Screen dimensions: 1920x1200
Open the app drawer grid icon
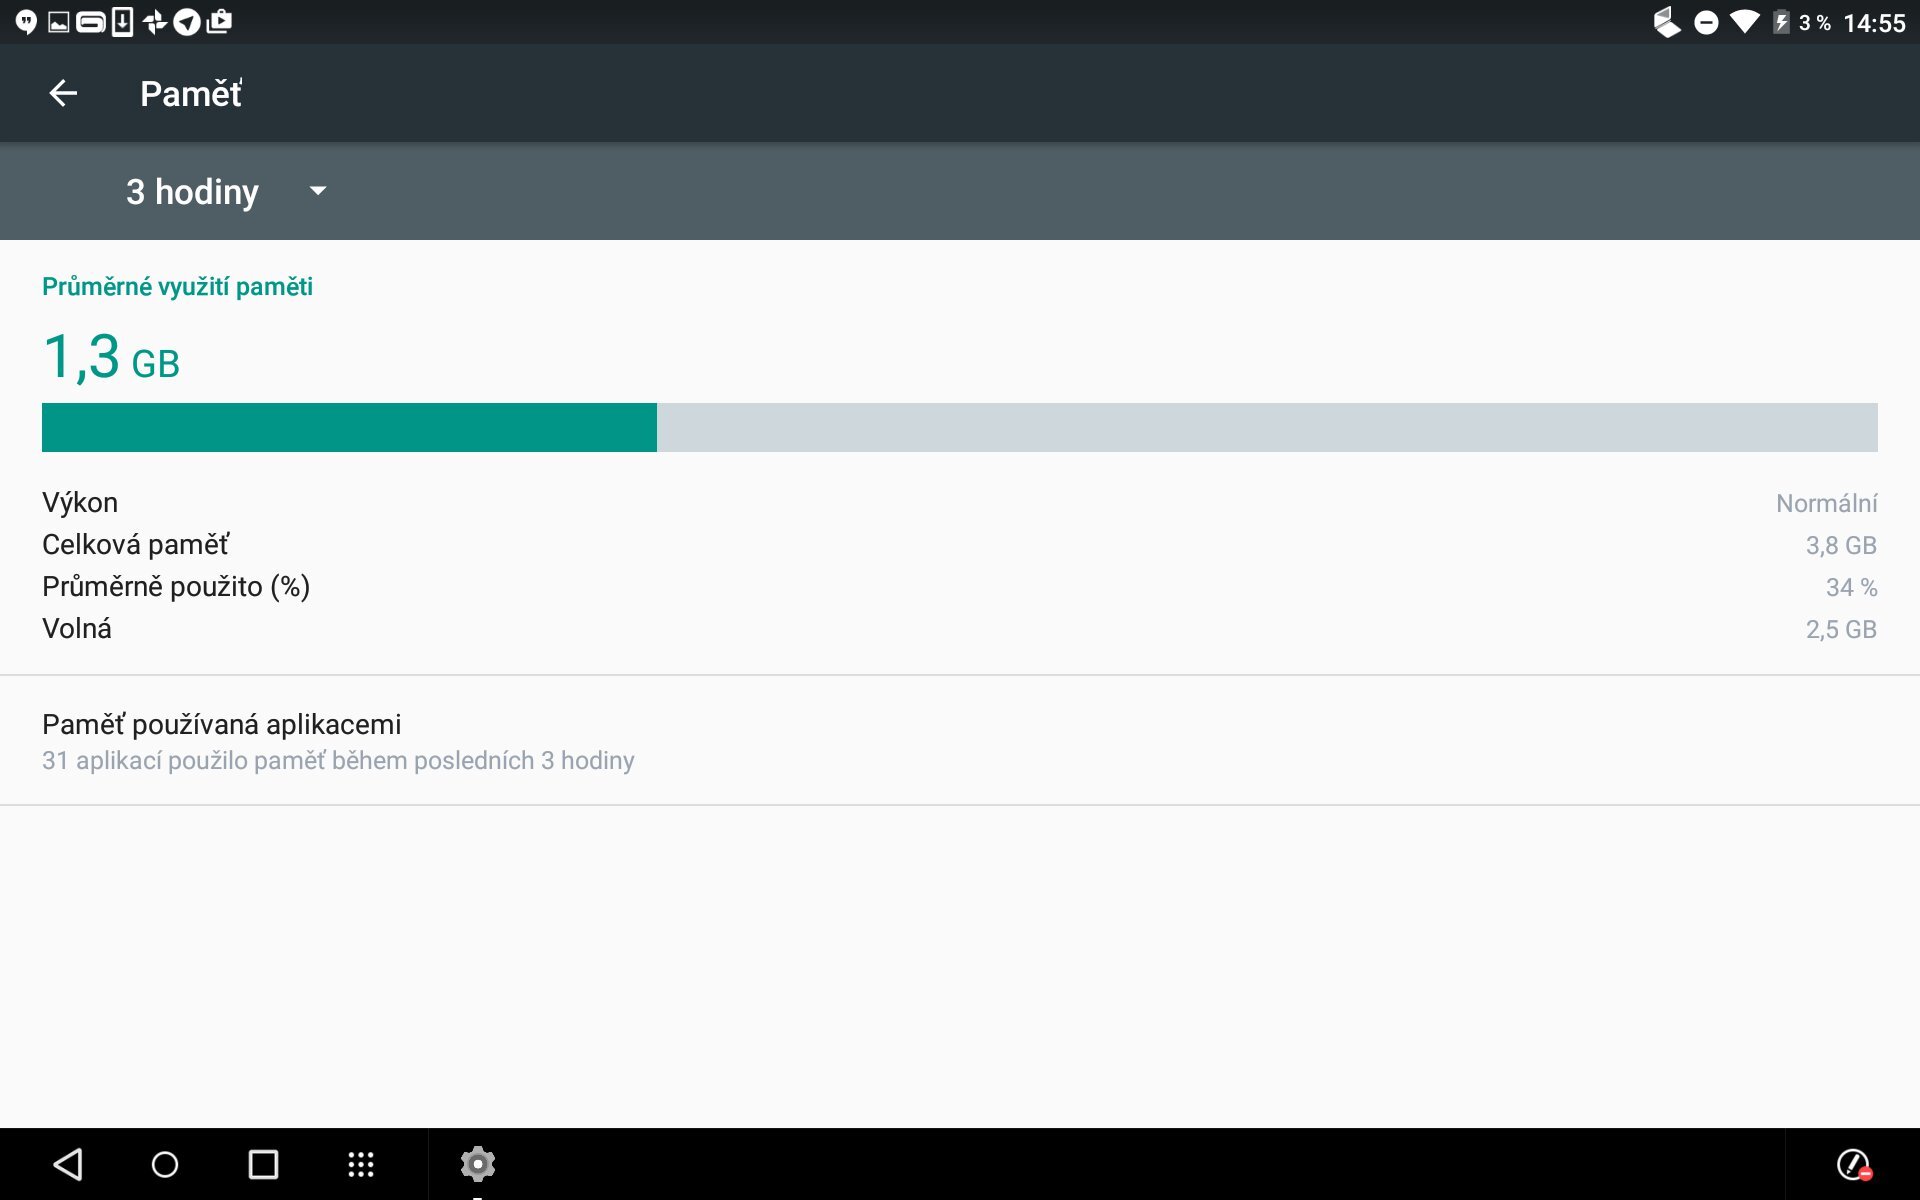pyautogui.click(x=361, y=1164)
